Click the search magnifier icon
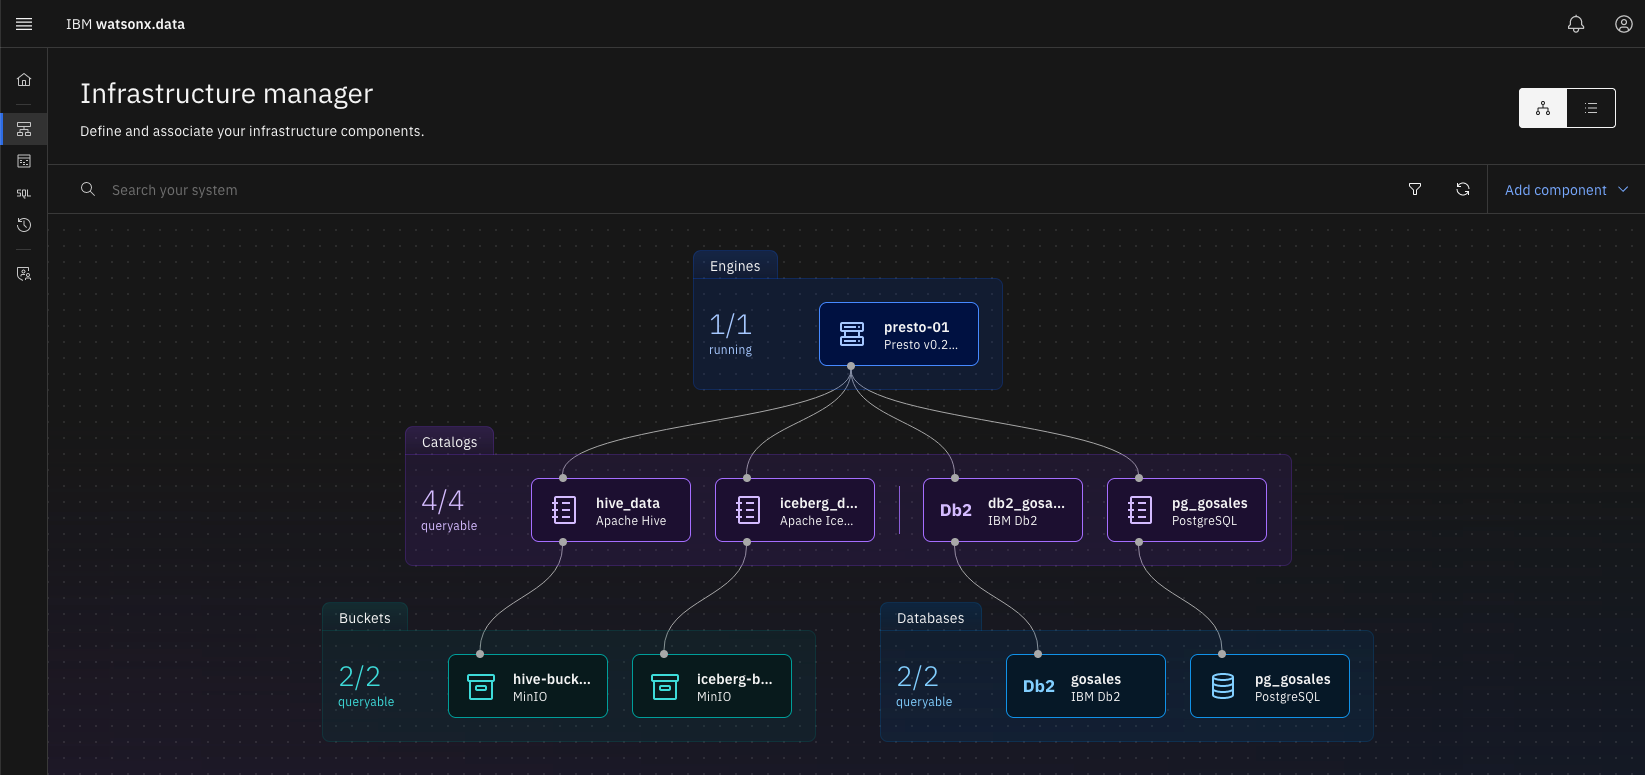This screenshot has width=1645, height=775. pos(88,189)
